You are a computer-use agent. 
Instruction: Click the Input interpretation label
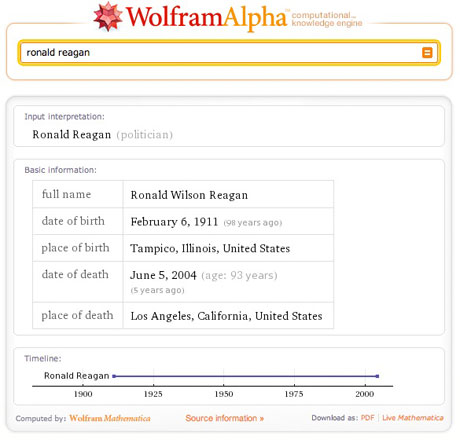[x=64, y=117]
